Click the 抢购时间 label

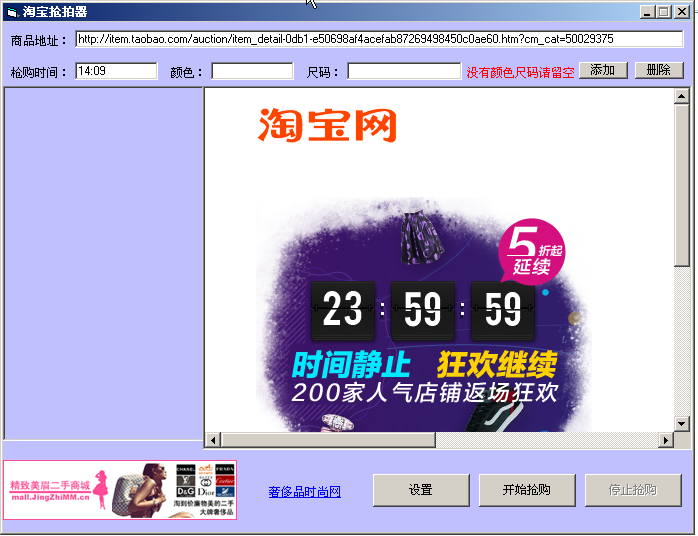point(38,72)
